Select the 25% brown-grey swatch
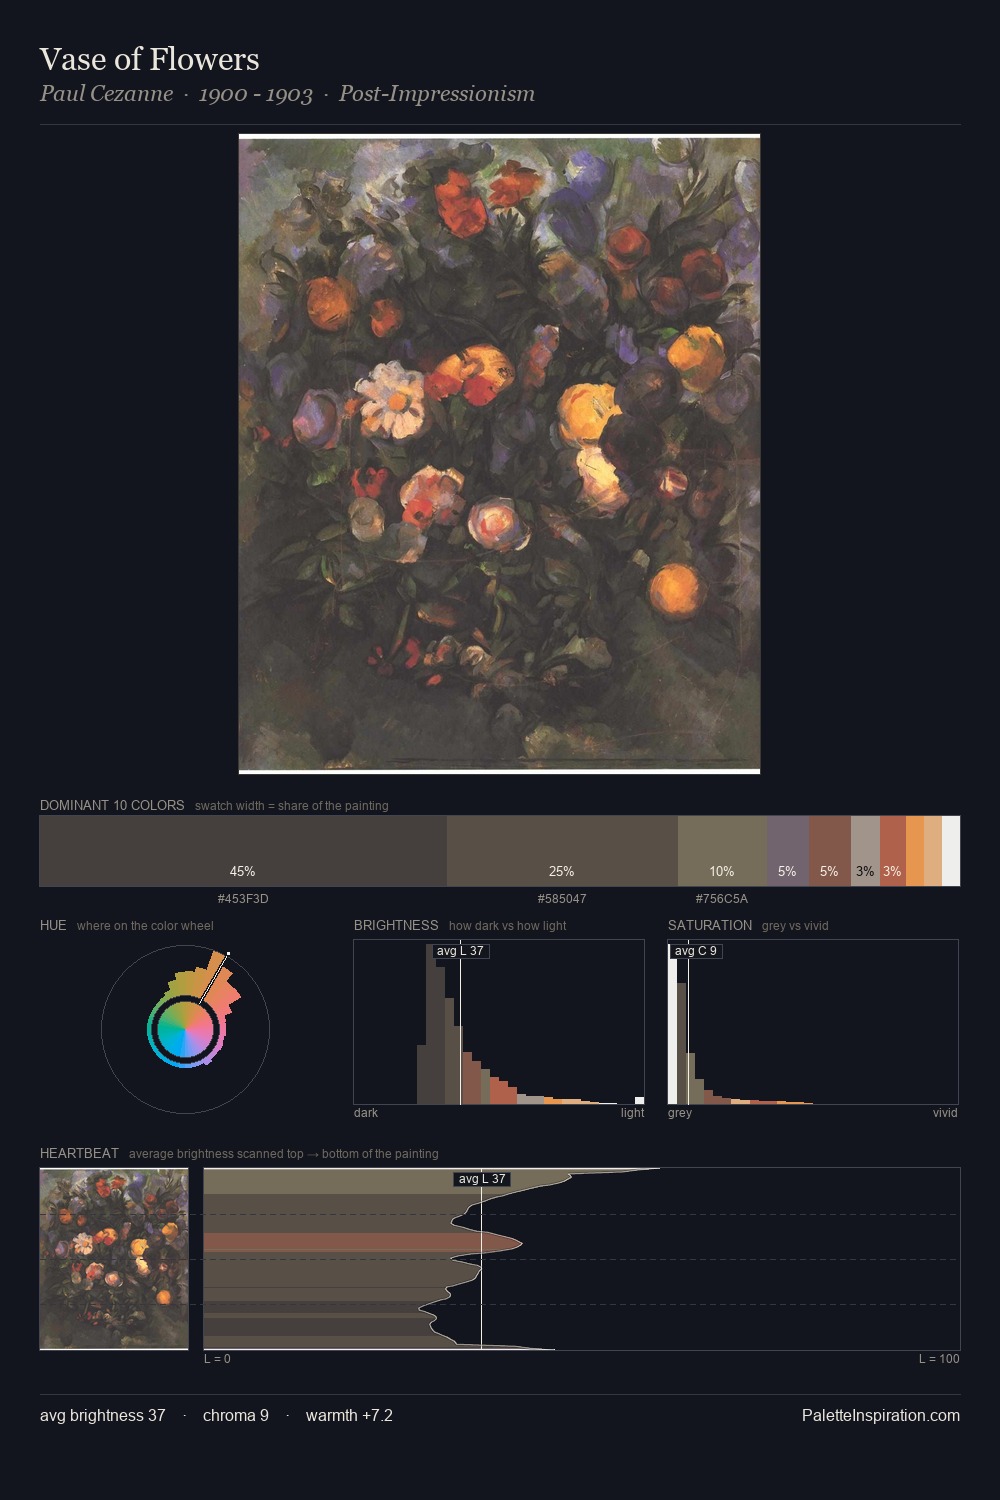Viewport: 1000px width, 1500px height. [562, 851]
